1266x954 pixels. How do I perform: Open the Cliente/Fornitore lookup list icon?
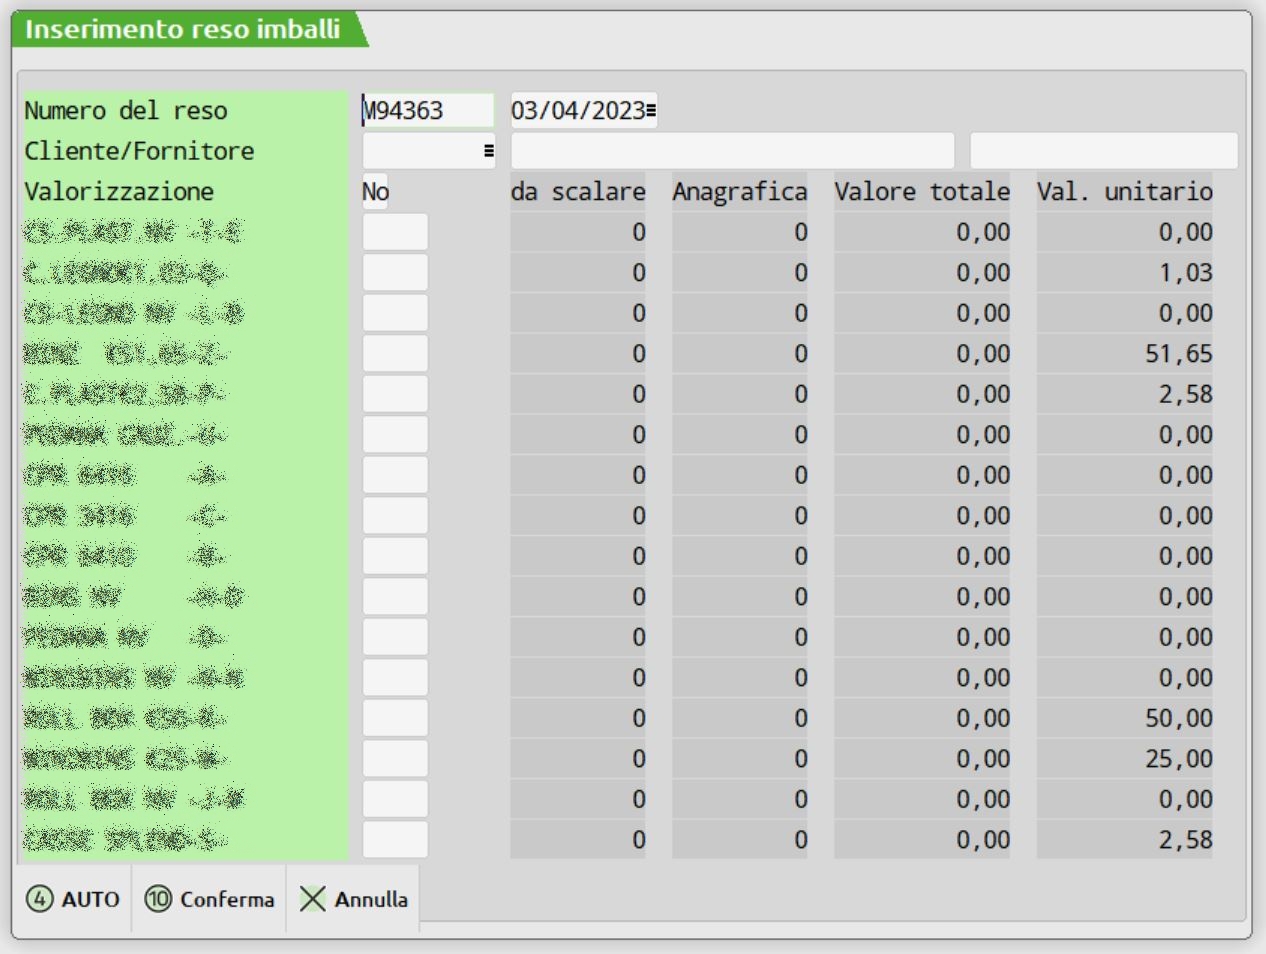click(x=488, y=151)
